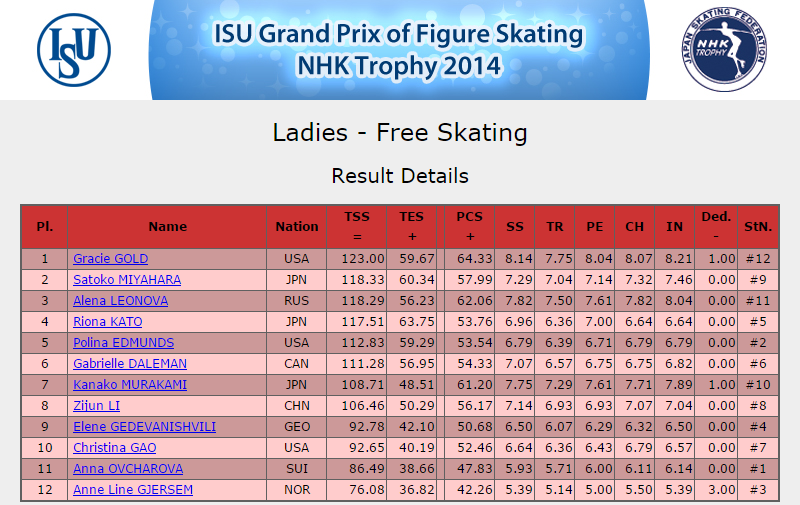Open Anna OVCHAROVA's link

[128, 468]
